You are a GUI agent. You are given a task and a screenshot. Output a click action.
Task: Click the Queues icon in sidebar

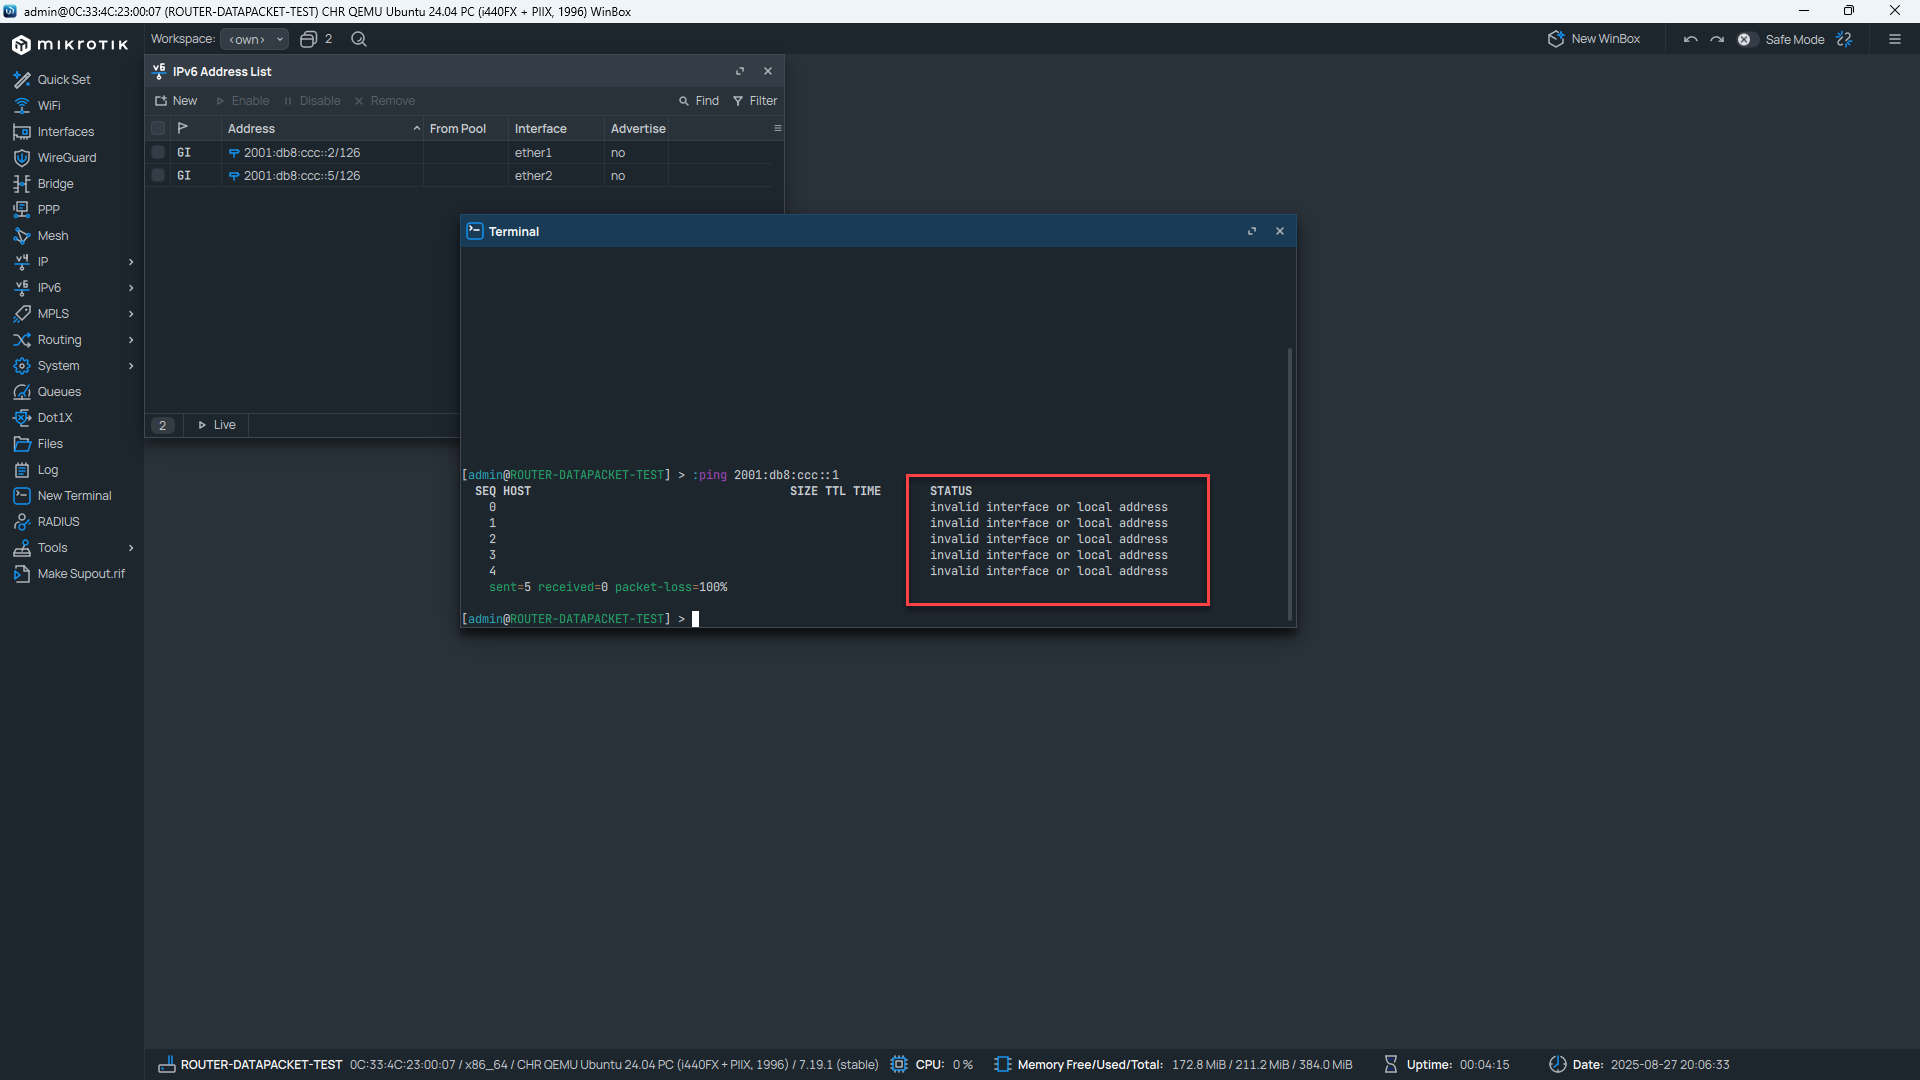click(21, 392)
